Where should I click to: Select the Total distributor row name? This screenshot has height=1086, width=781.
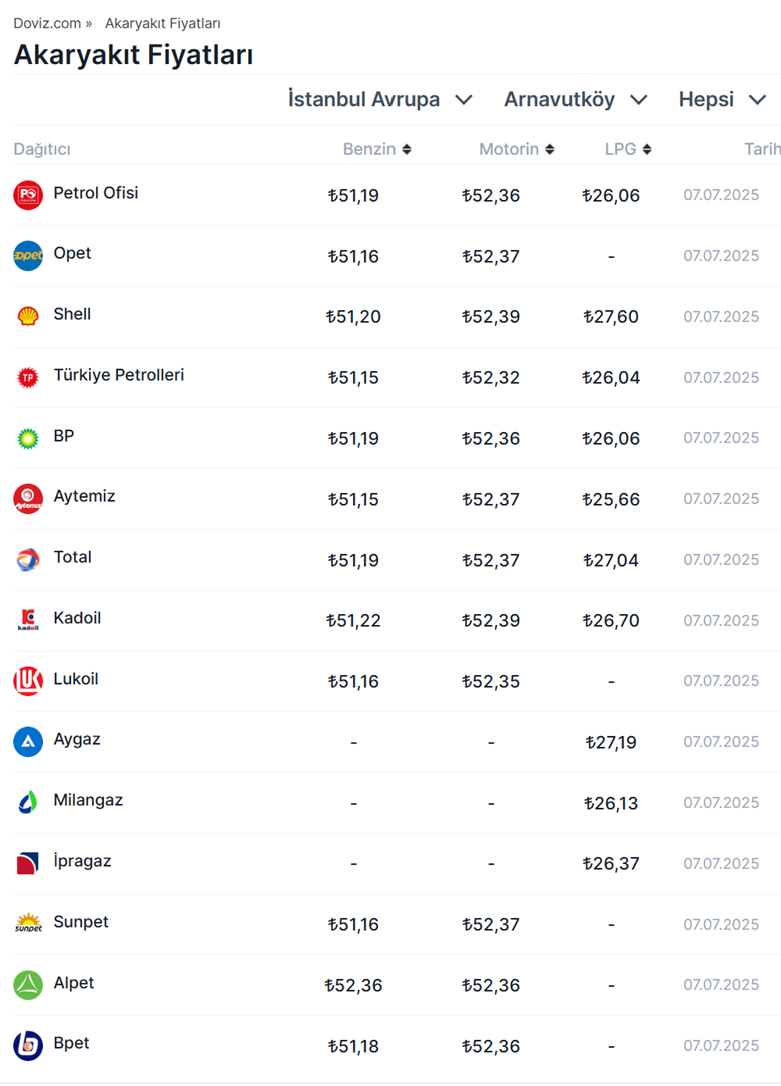pos(72,557)
